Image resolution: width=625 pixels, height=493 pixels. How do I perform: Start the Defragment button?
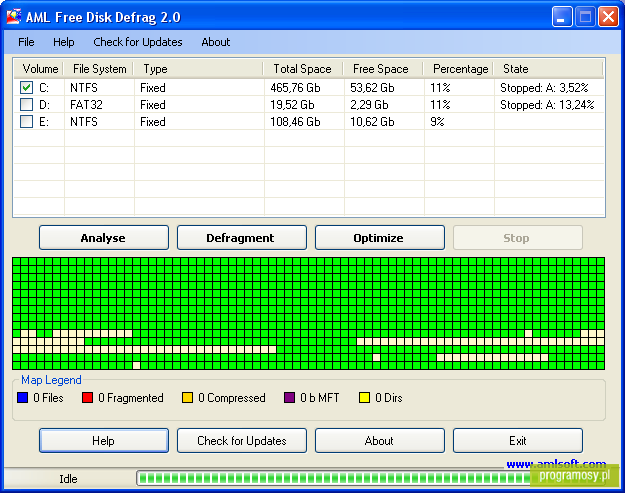tap(242, 238)
